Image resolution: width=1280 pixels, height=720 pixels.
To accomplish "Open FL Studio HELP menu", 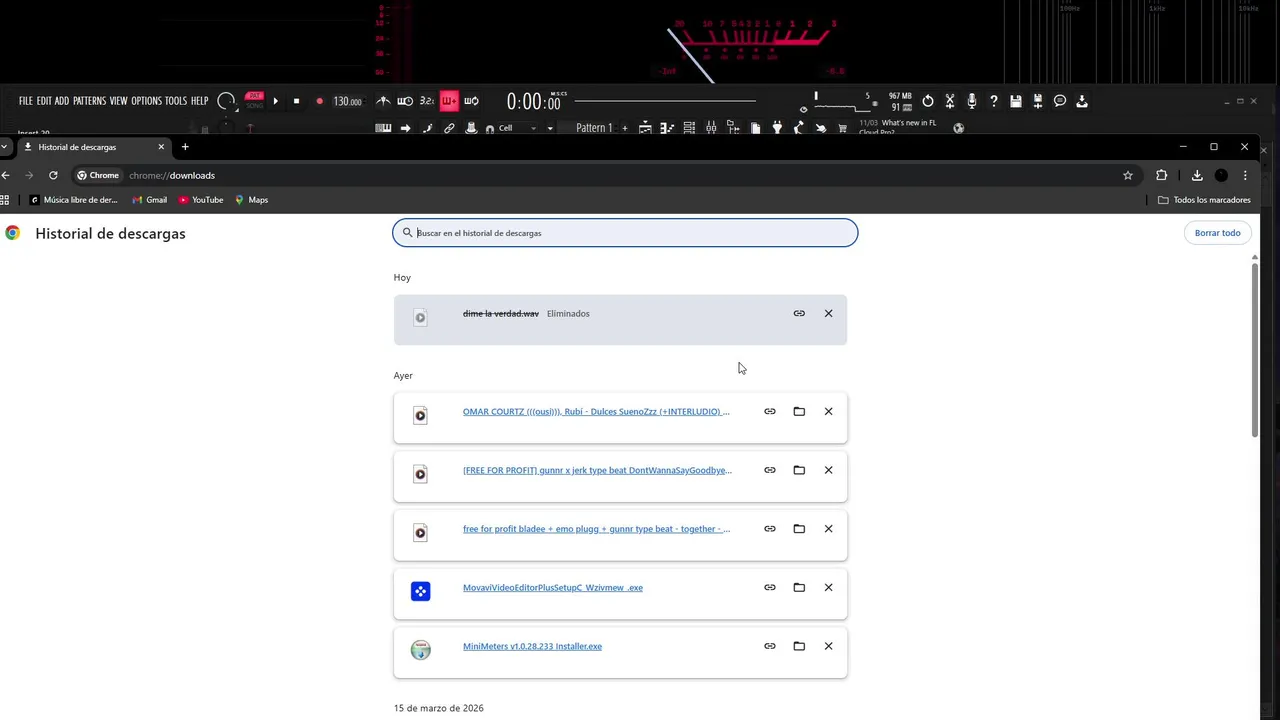I will click(200, 101).
